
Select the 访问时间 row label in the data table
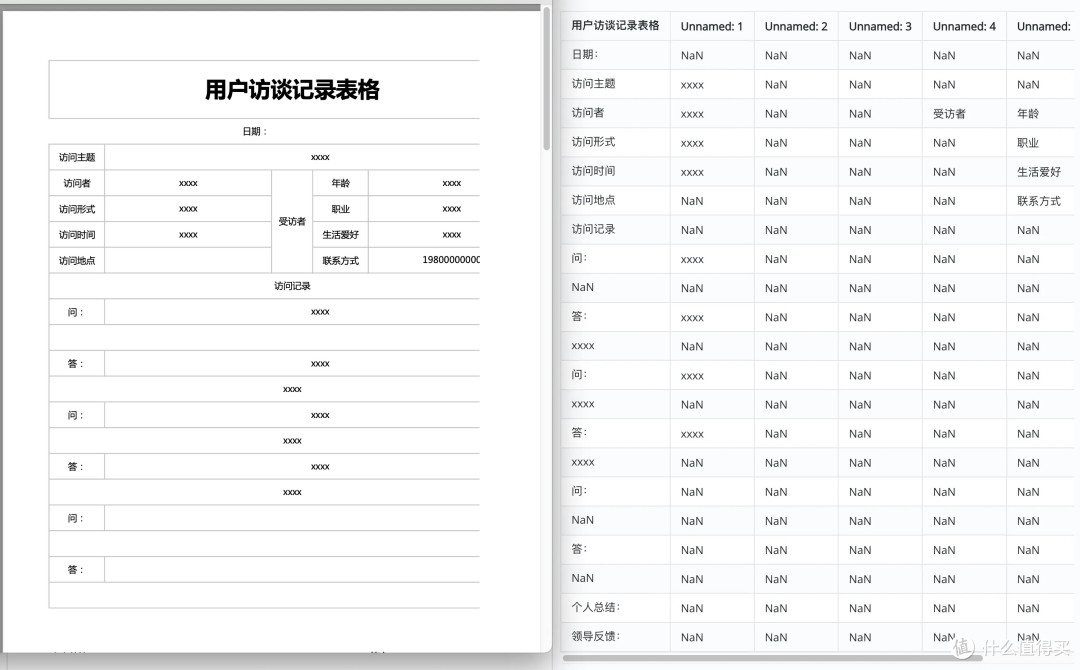(593, 171)
